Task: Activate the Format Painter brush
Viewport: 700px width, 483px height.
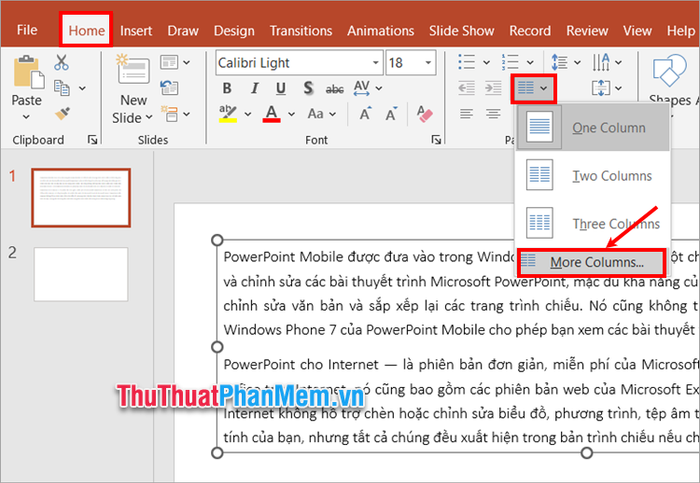Action: pyautogui.click(x=62, y=113)
